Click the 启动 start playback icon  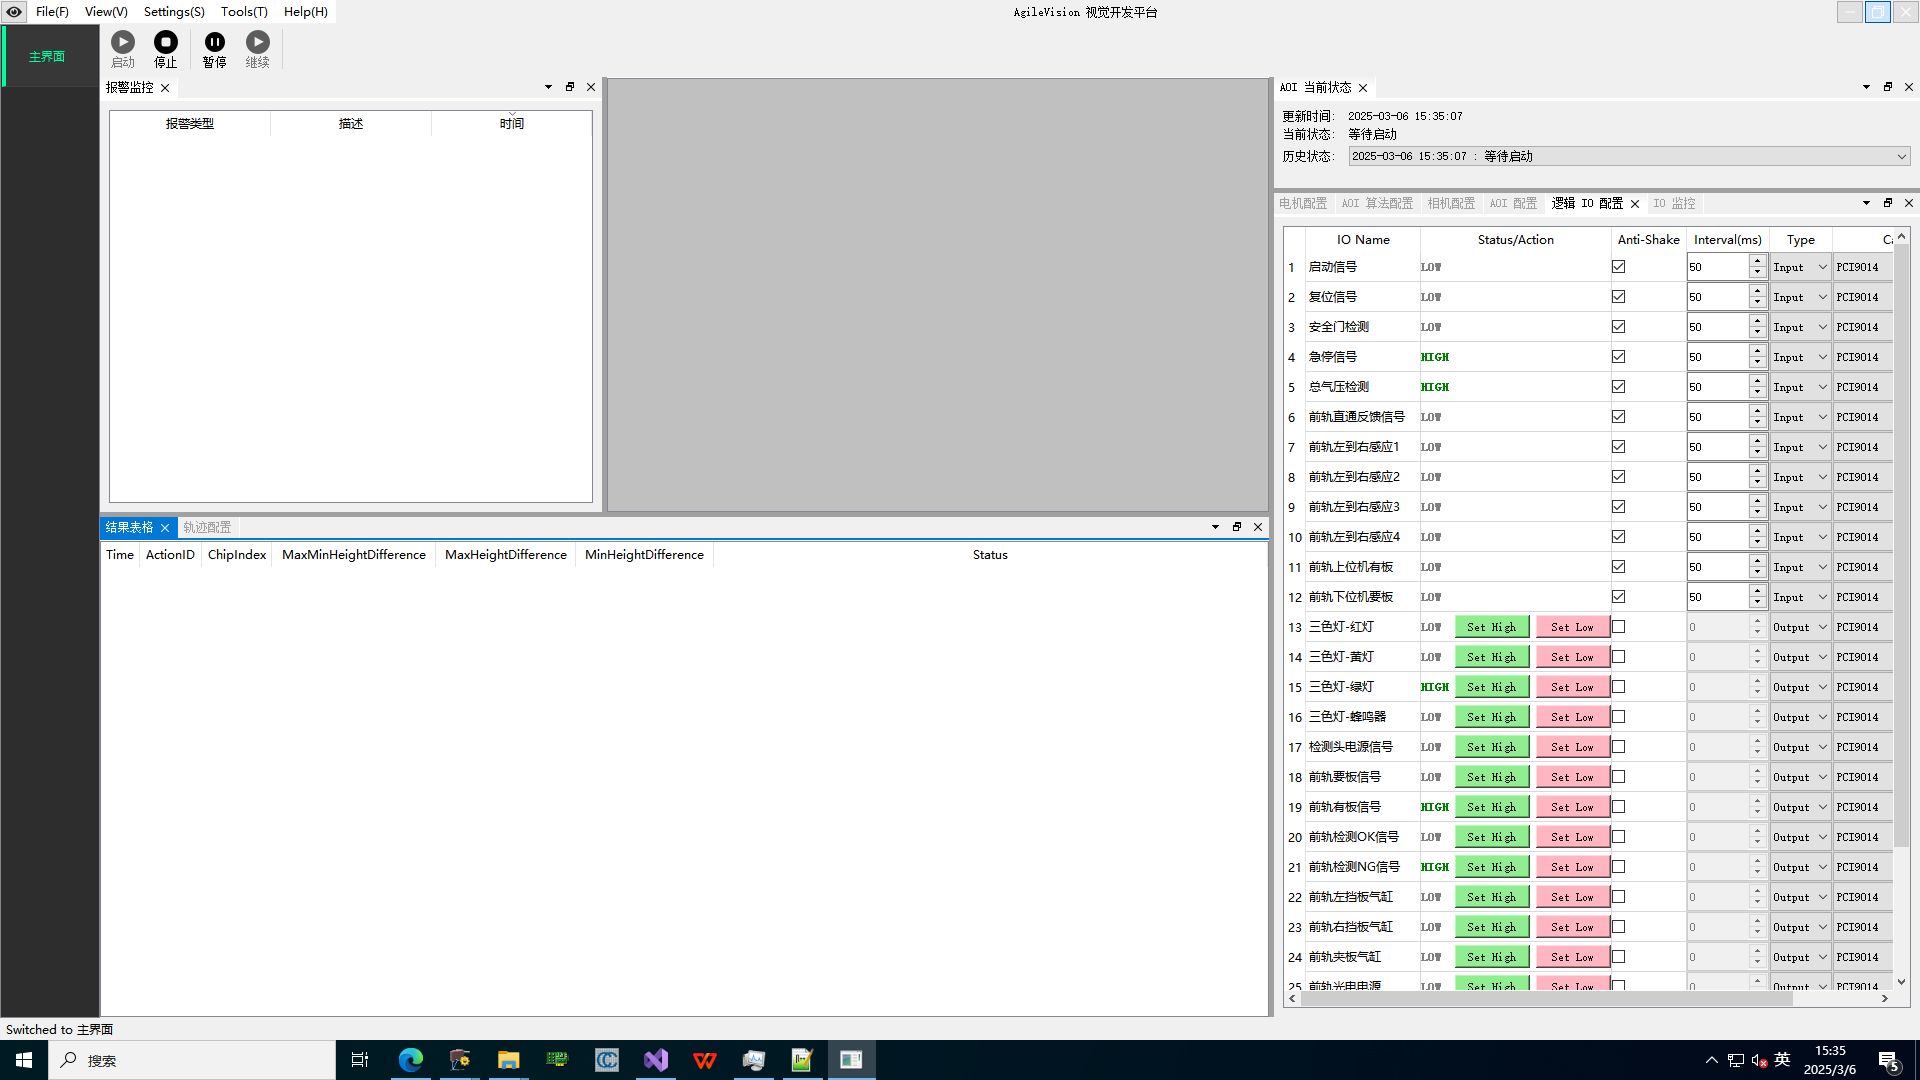point(123,42)
